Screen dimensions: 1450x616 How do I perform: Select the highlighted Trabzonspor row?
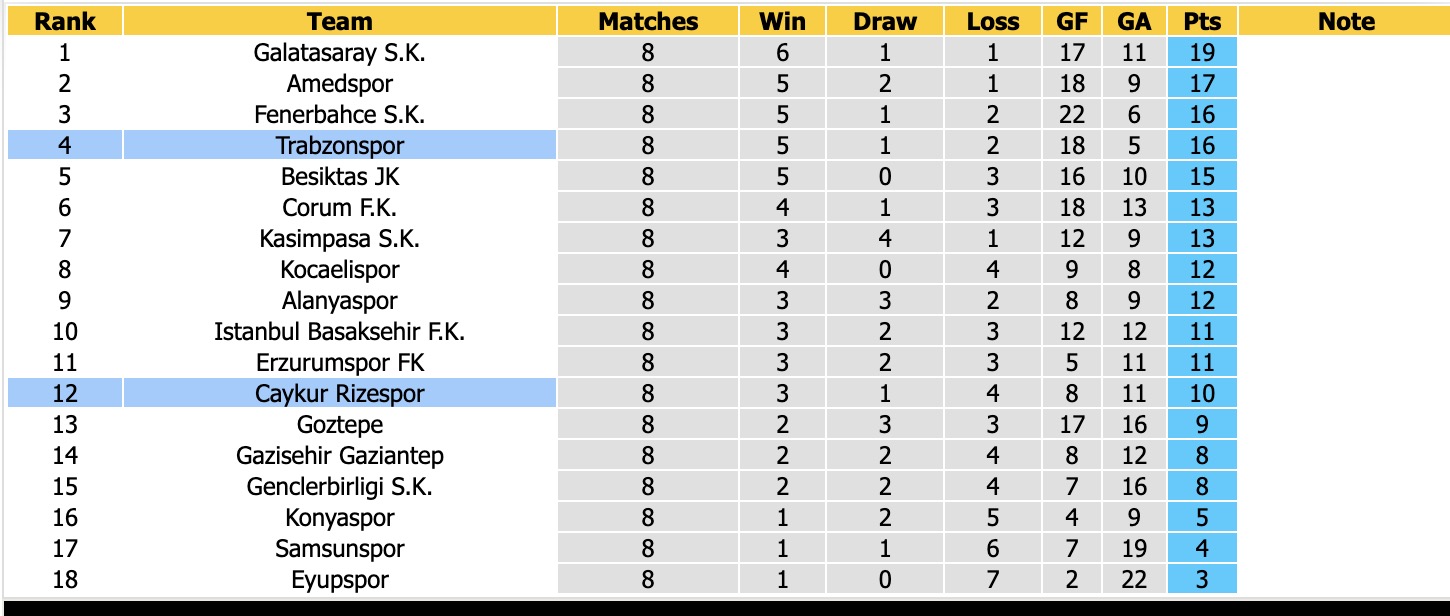pyautogui.click(x=282, y=146)
